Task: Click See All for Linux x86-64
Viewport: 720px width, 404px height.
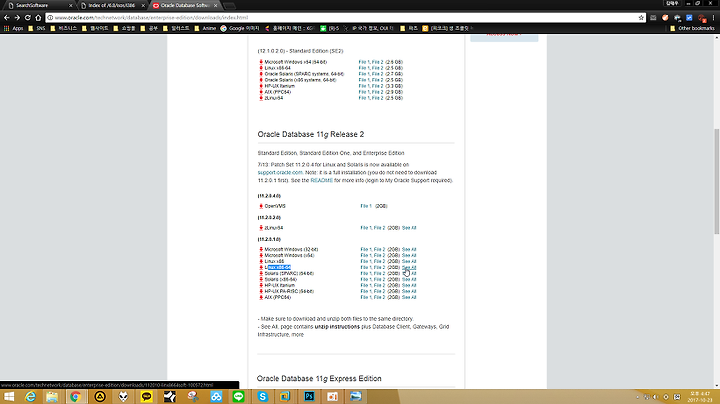Action: coord(409,267)
